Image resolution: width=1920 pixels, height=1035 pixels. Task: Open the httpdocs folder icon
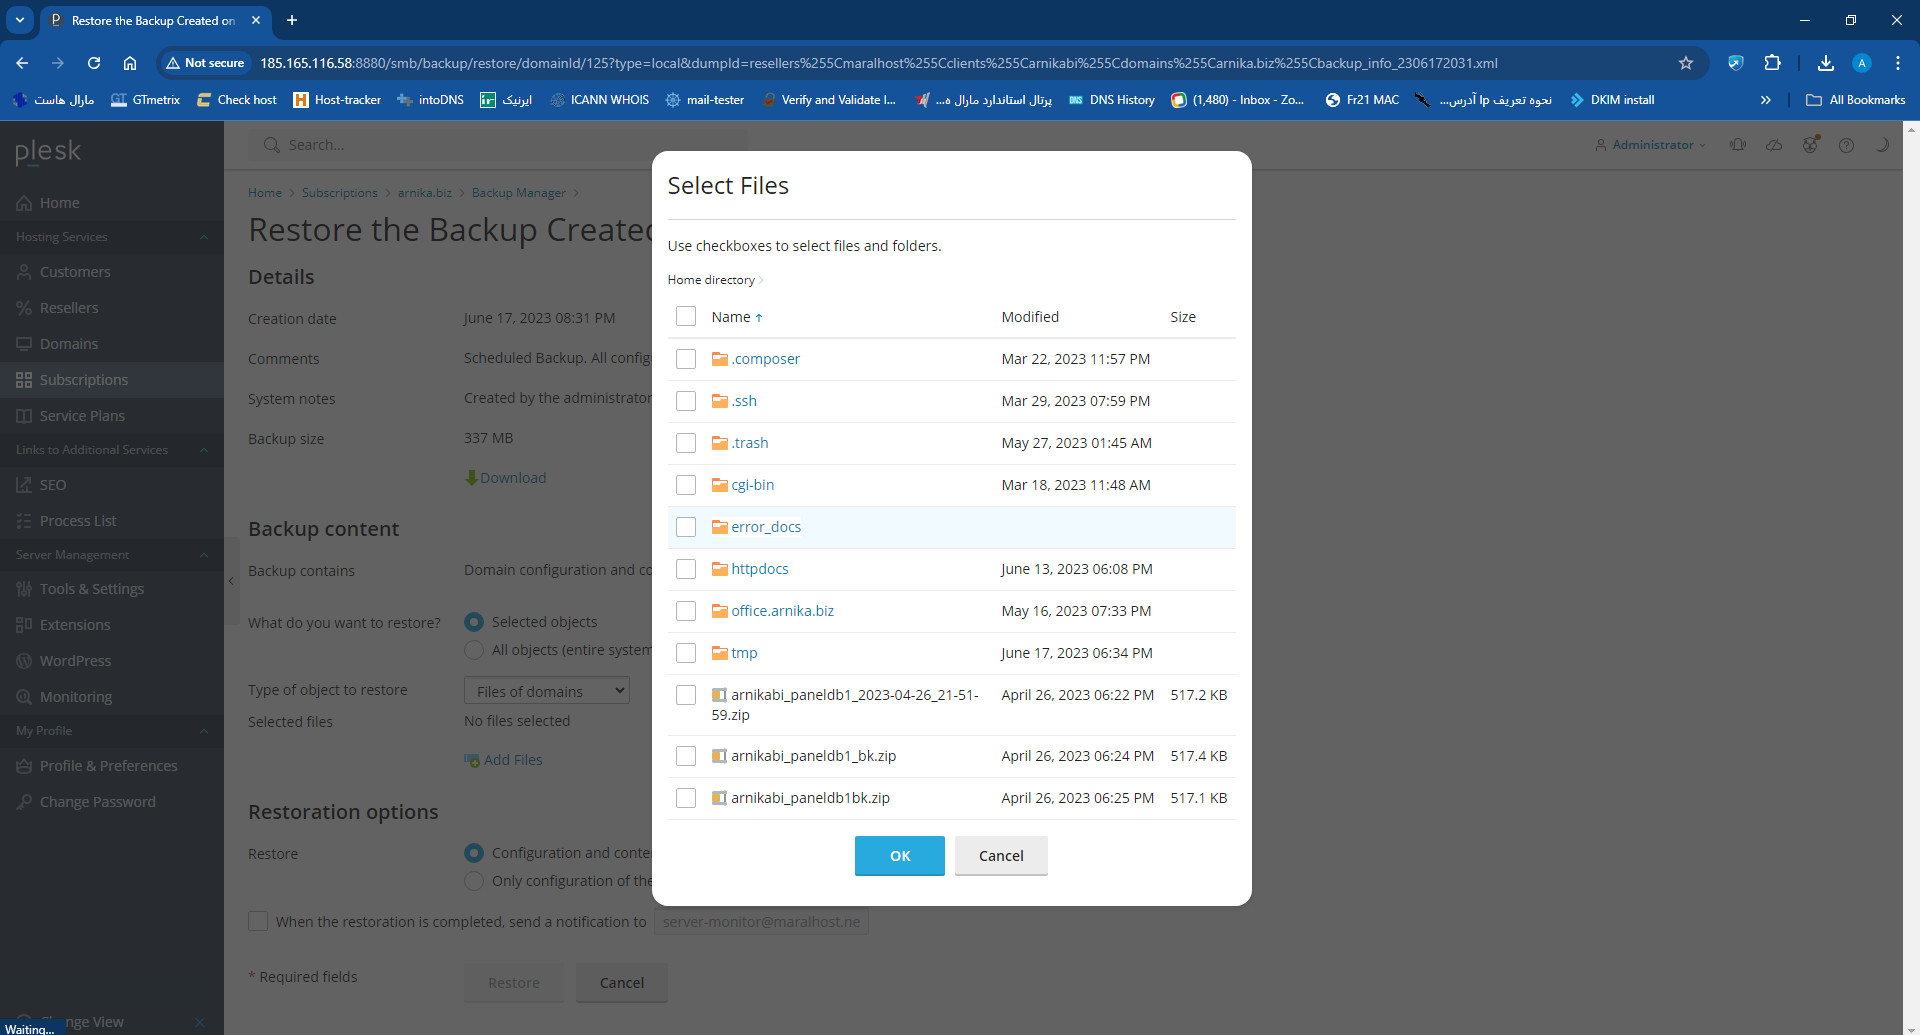719,569
